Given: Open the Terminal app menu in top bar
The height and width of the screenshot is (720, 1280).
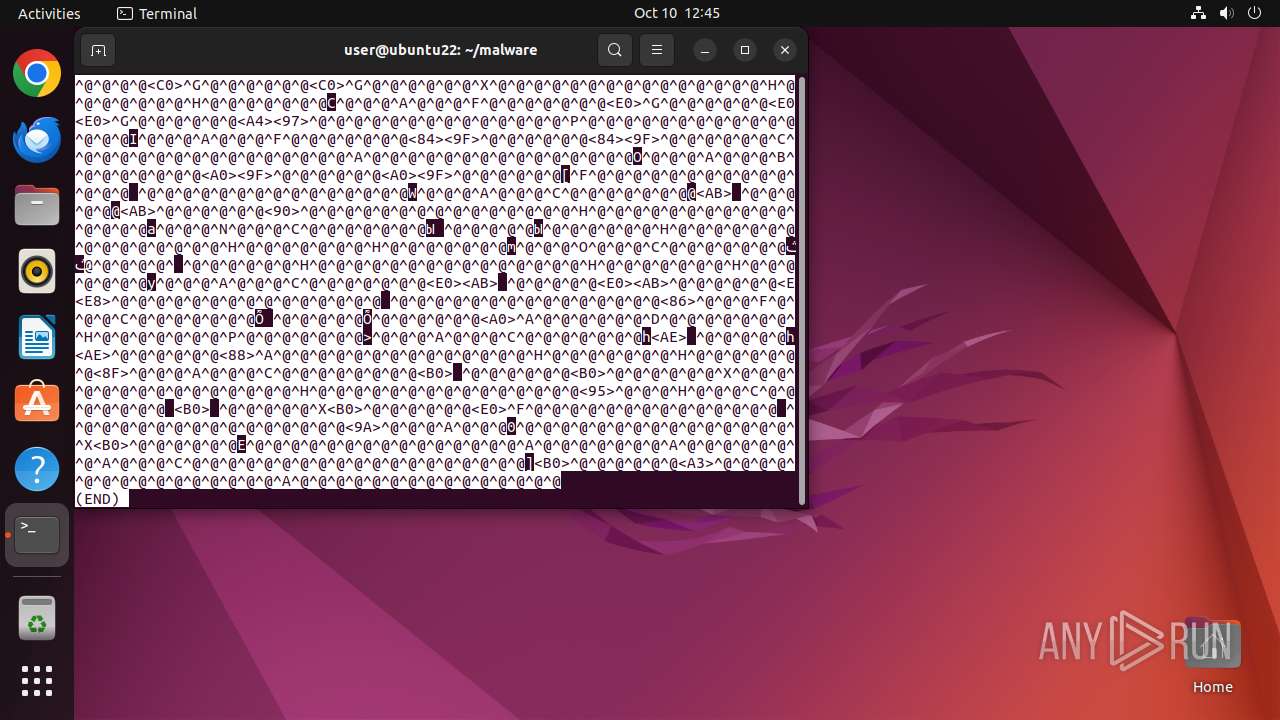Looking at the screenshot, I should point(157,13).
